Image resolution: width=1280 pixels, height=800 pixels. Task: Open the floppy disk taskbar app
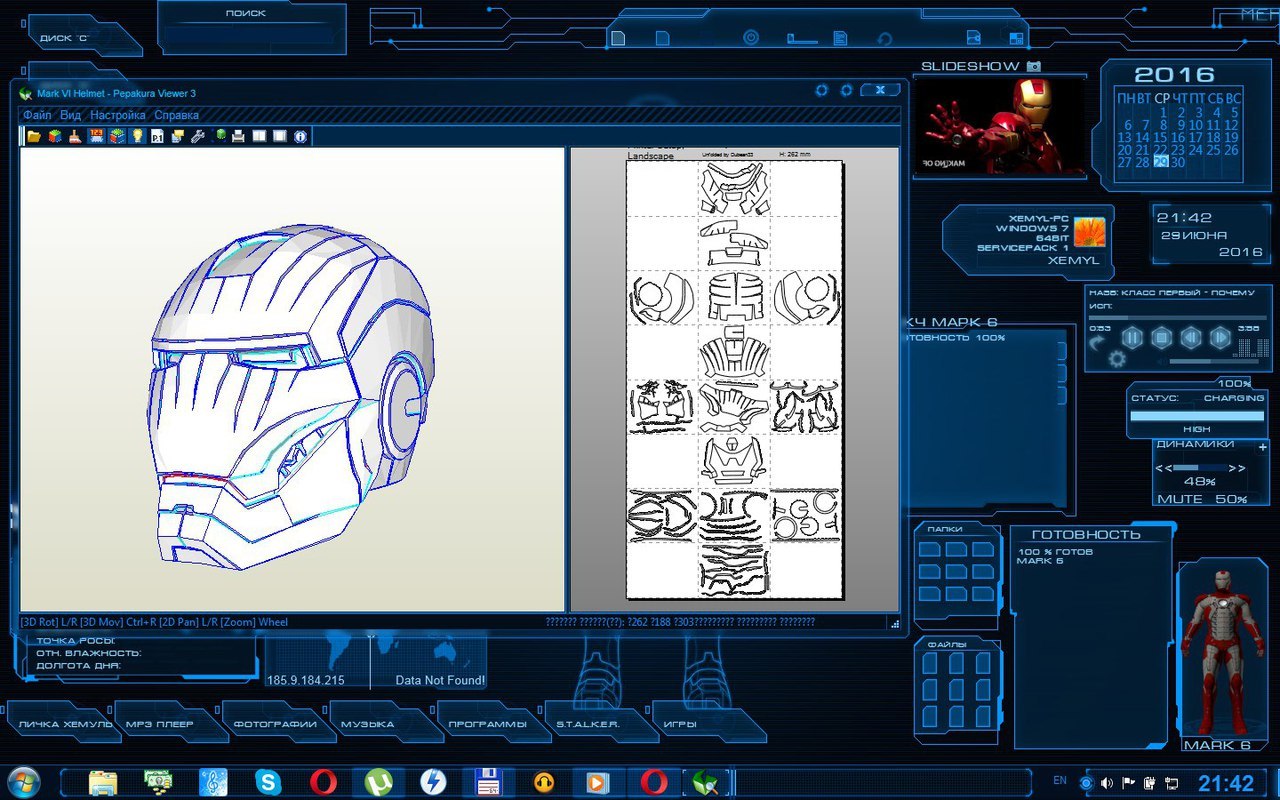click(x=488, y=782)
